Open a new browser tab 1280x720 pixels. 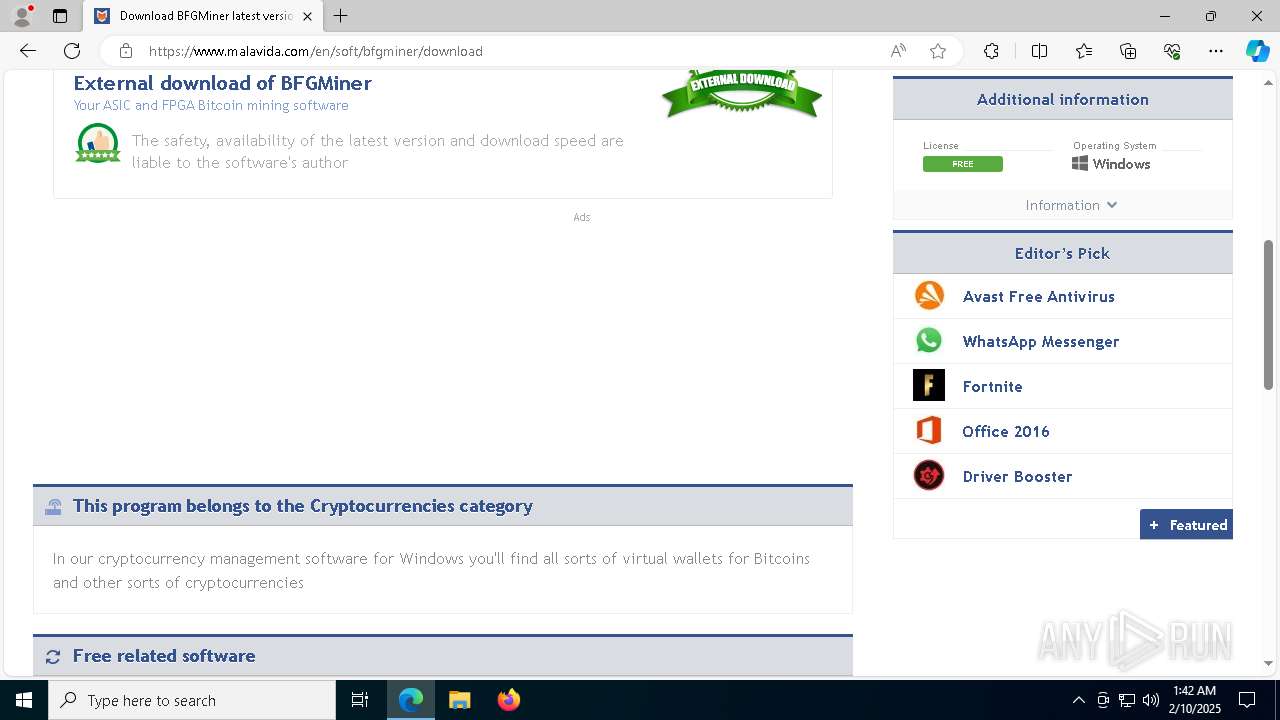[340, 16]
